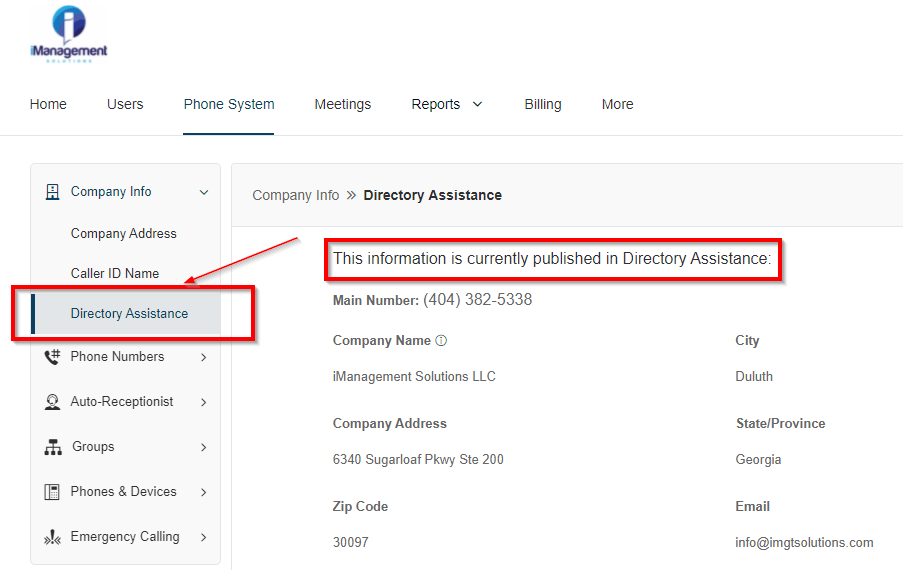Click the Company Info breadcrumb link
This screenshot has height=570, width=903.
pos(295,195)
